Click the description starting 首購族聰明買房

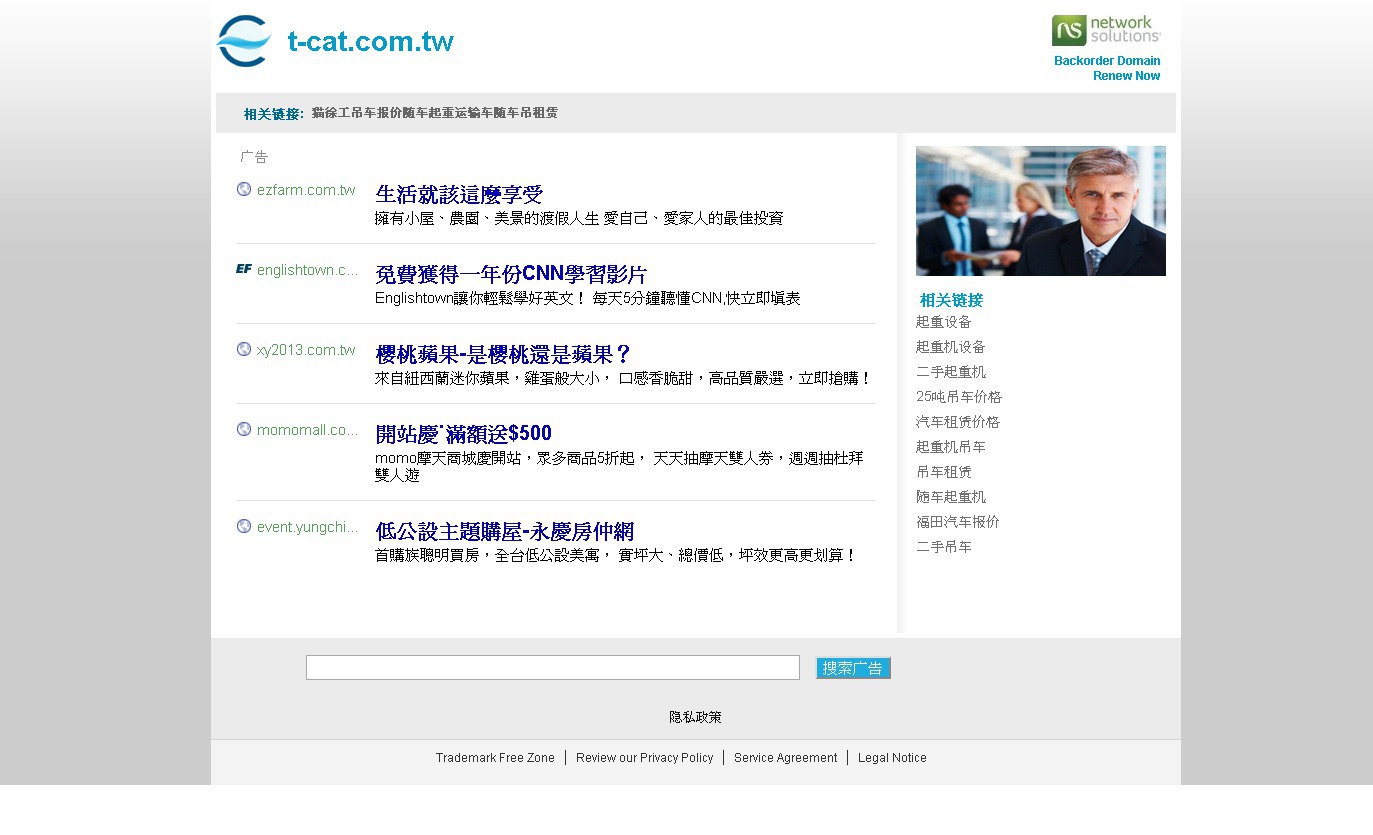pos(616,555)
